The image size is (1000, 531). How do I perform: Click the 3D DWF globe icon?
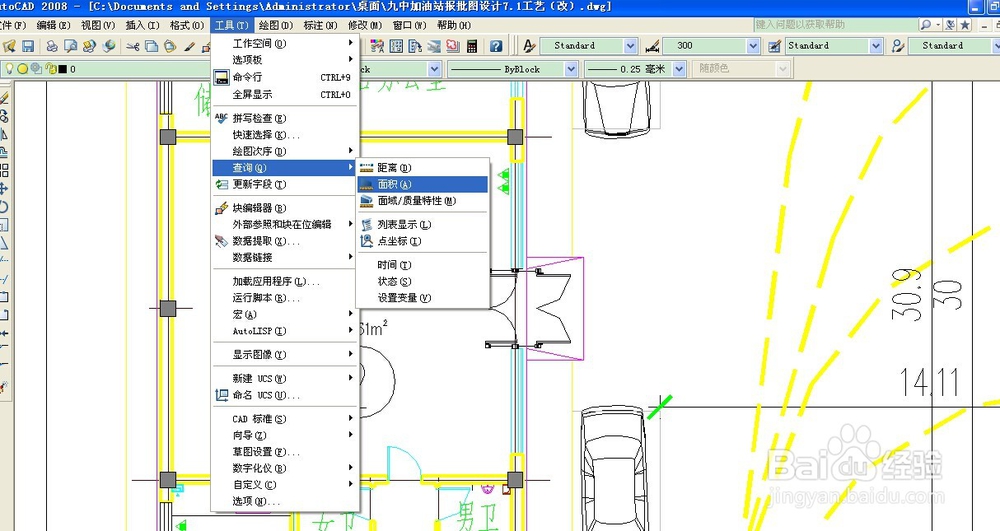(110, 46)
